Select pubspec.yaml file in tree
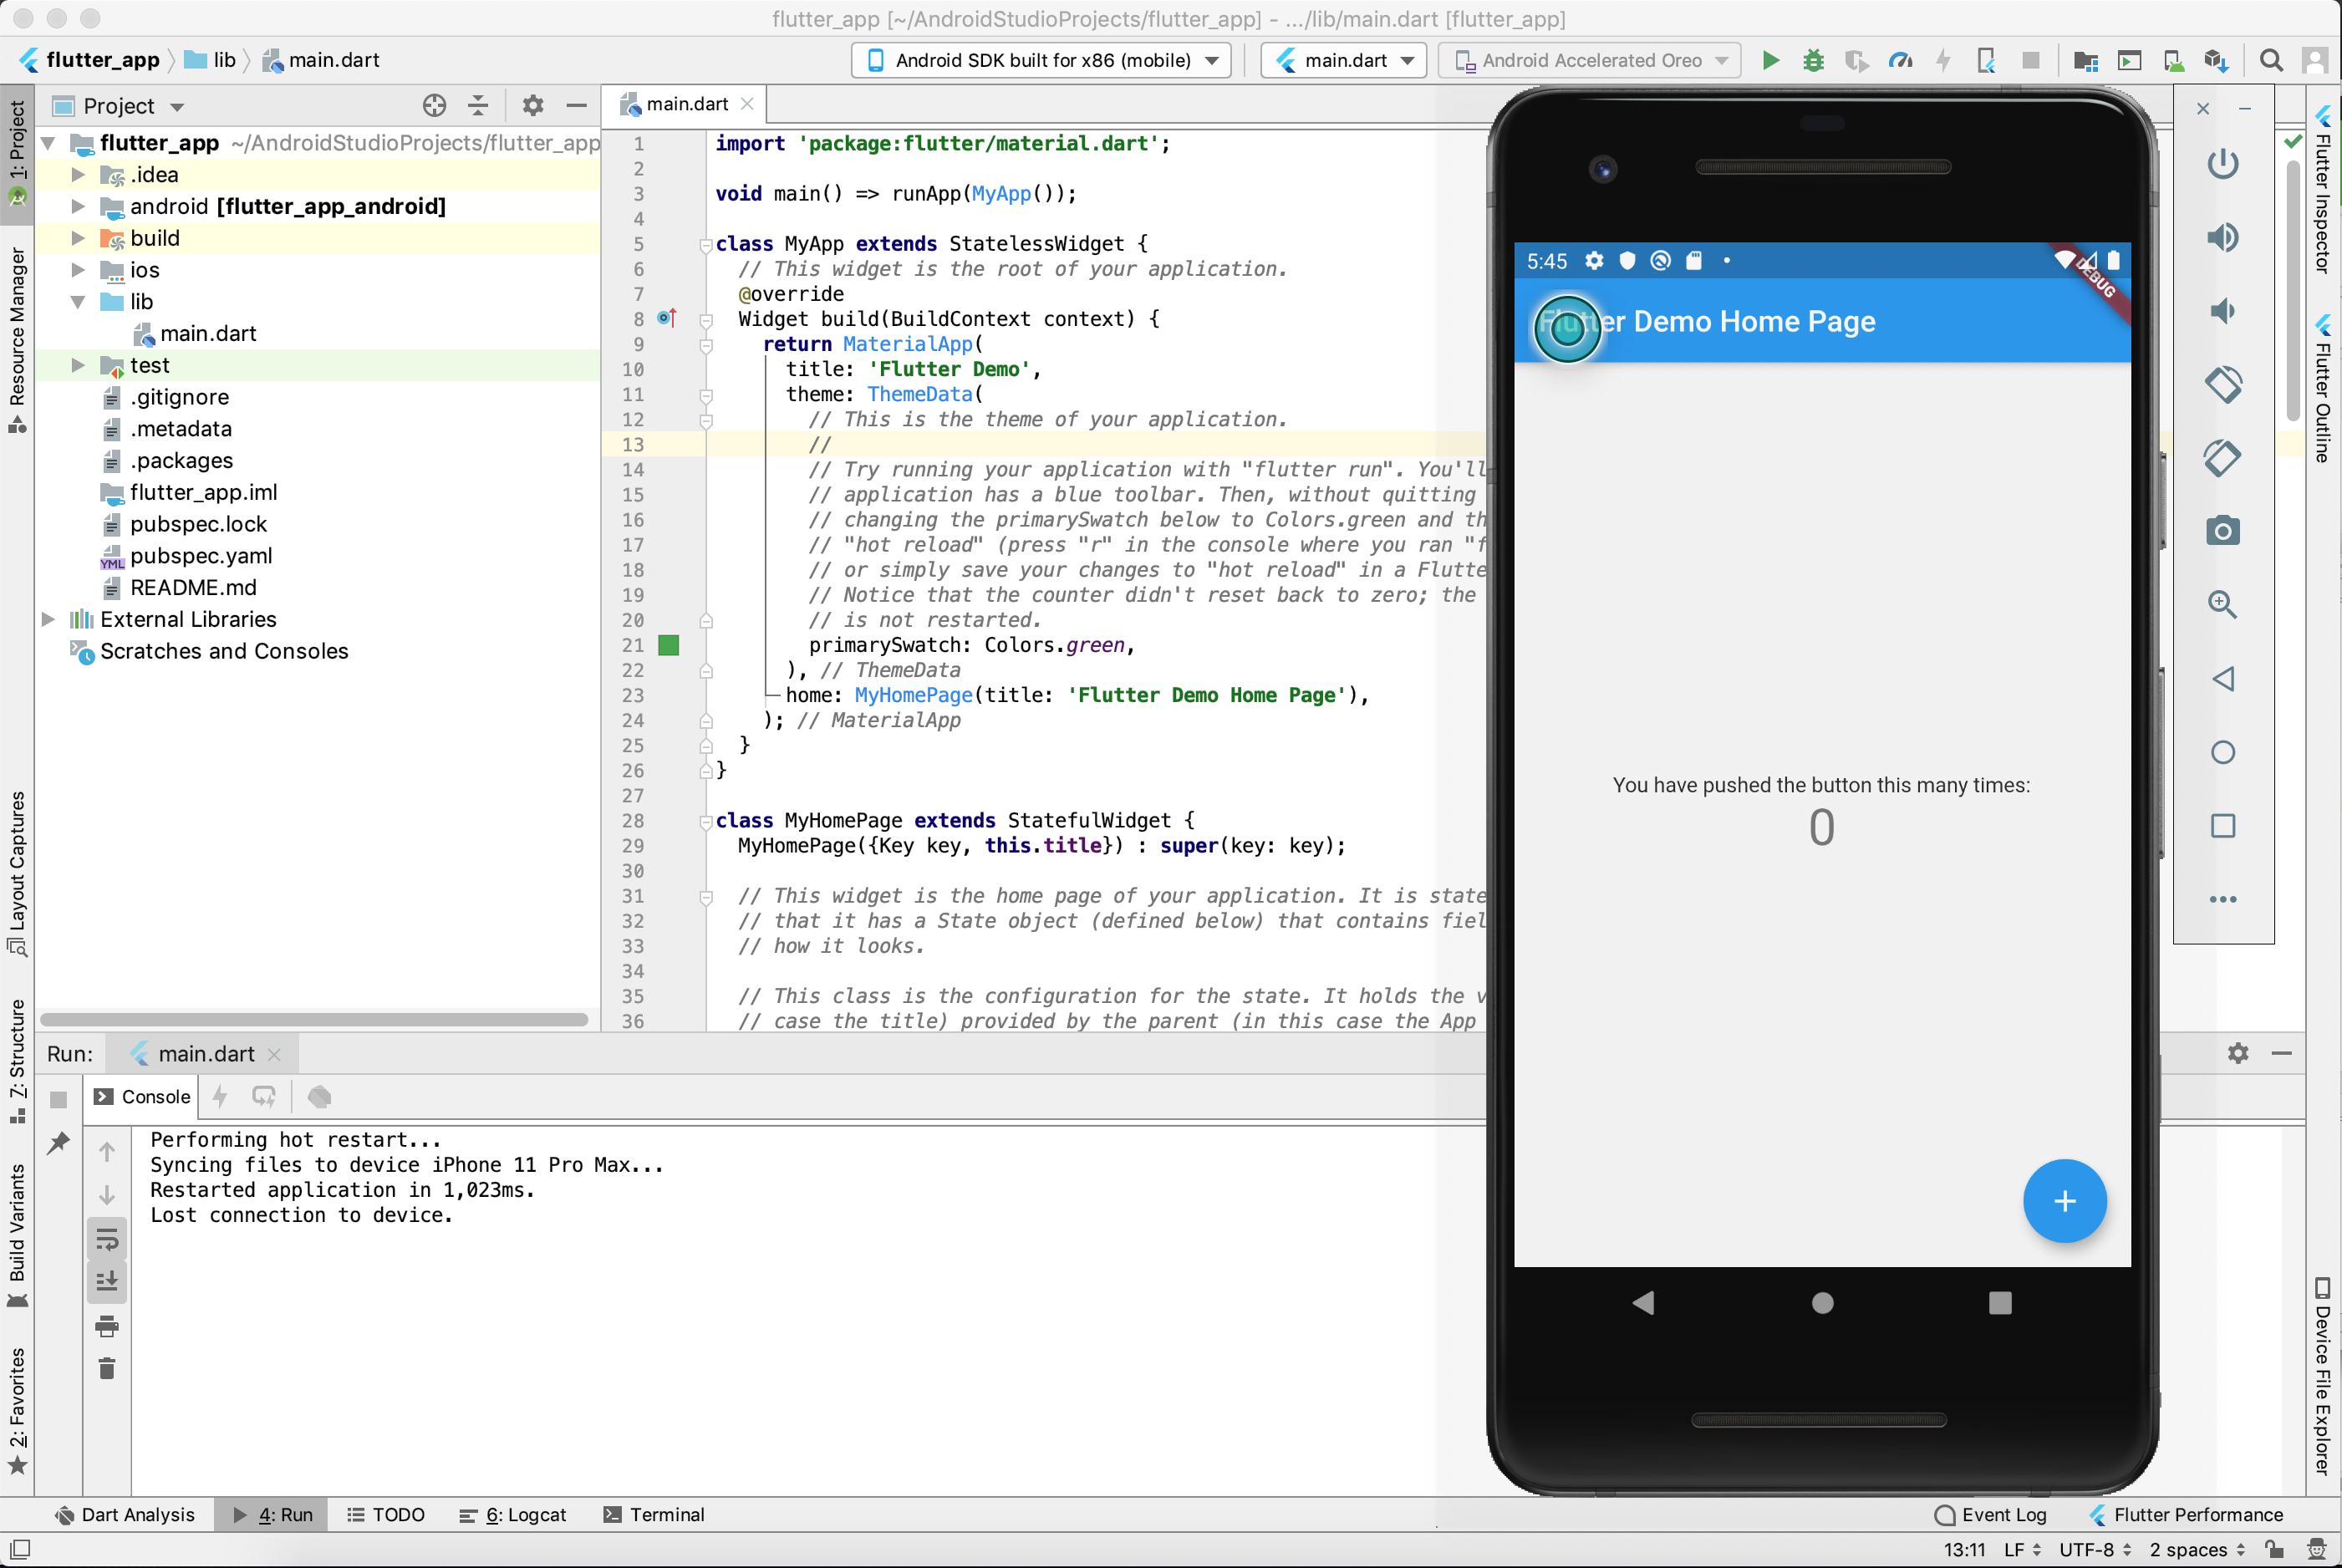Image resolution: width=2342 pixels, height=1568 pixels. [x=200, y=556]
